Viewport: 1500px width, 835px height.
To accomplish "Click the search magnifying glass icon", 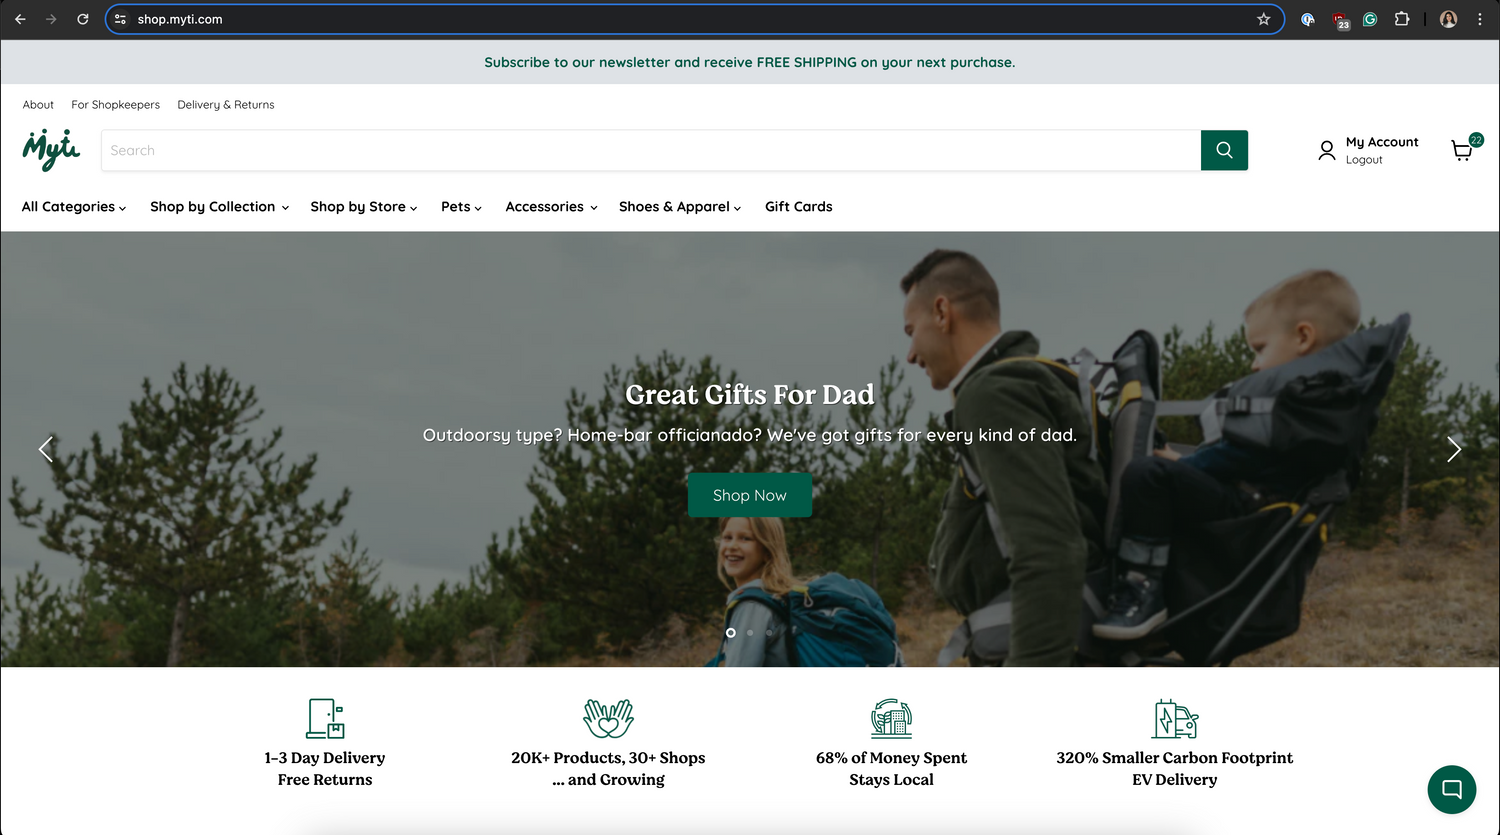I will tap(1223, 149).
